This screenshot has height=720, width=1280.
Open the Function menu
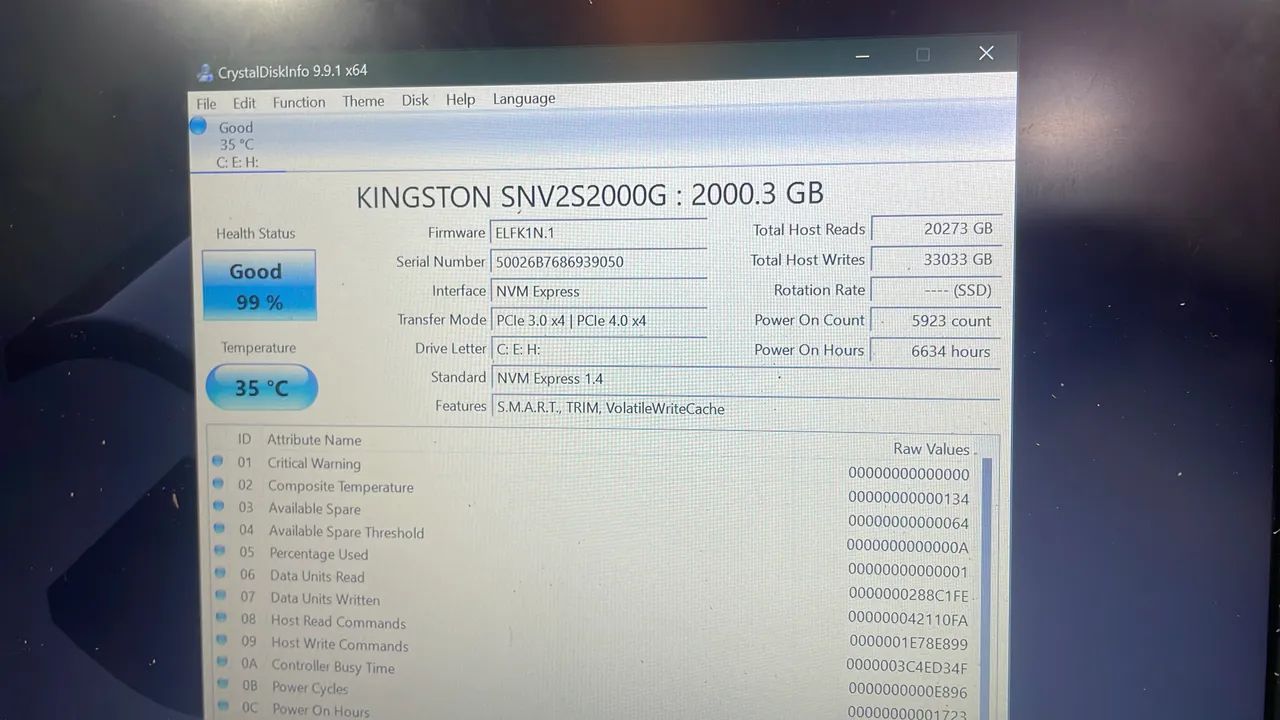point(299,102)
